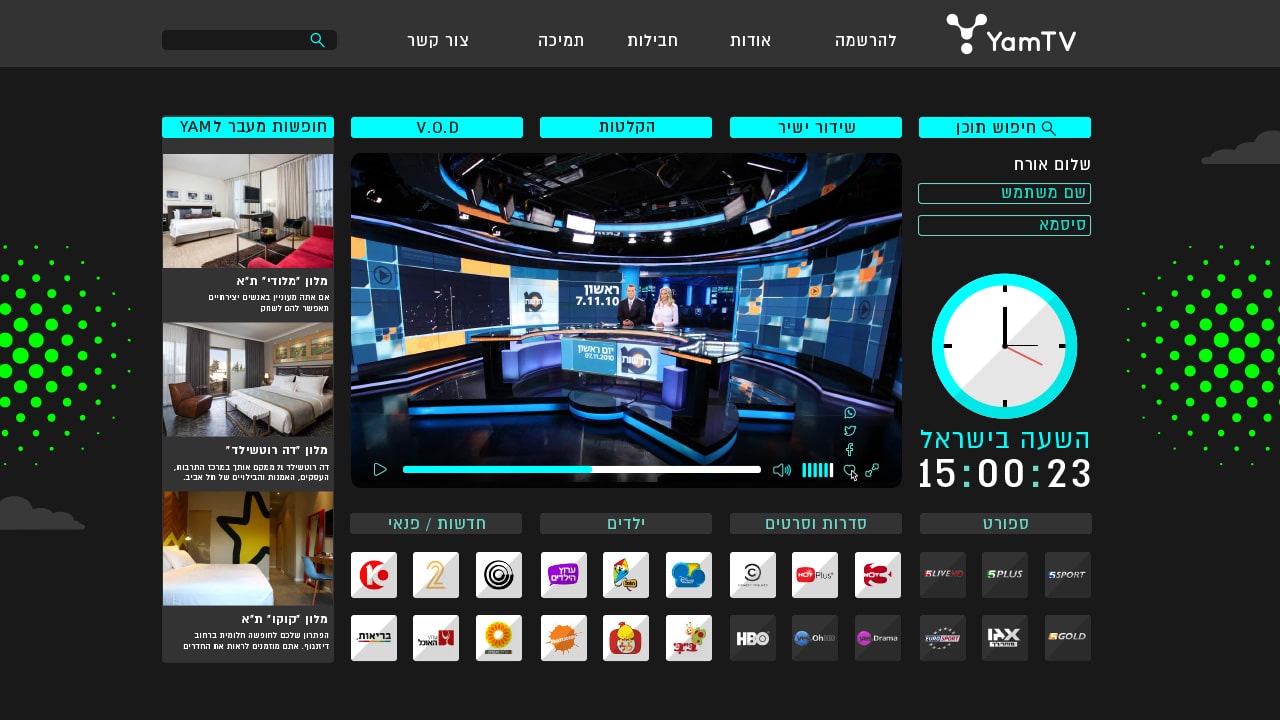The width and height of the screenshot is (1280, 720).
Task: Open the Melody hotel room thumbnail
Action: (248, 211)
